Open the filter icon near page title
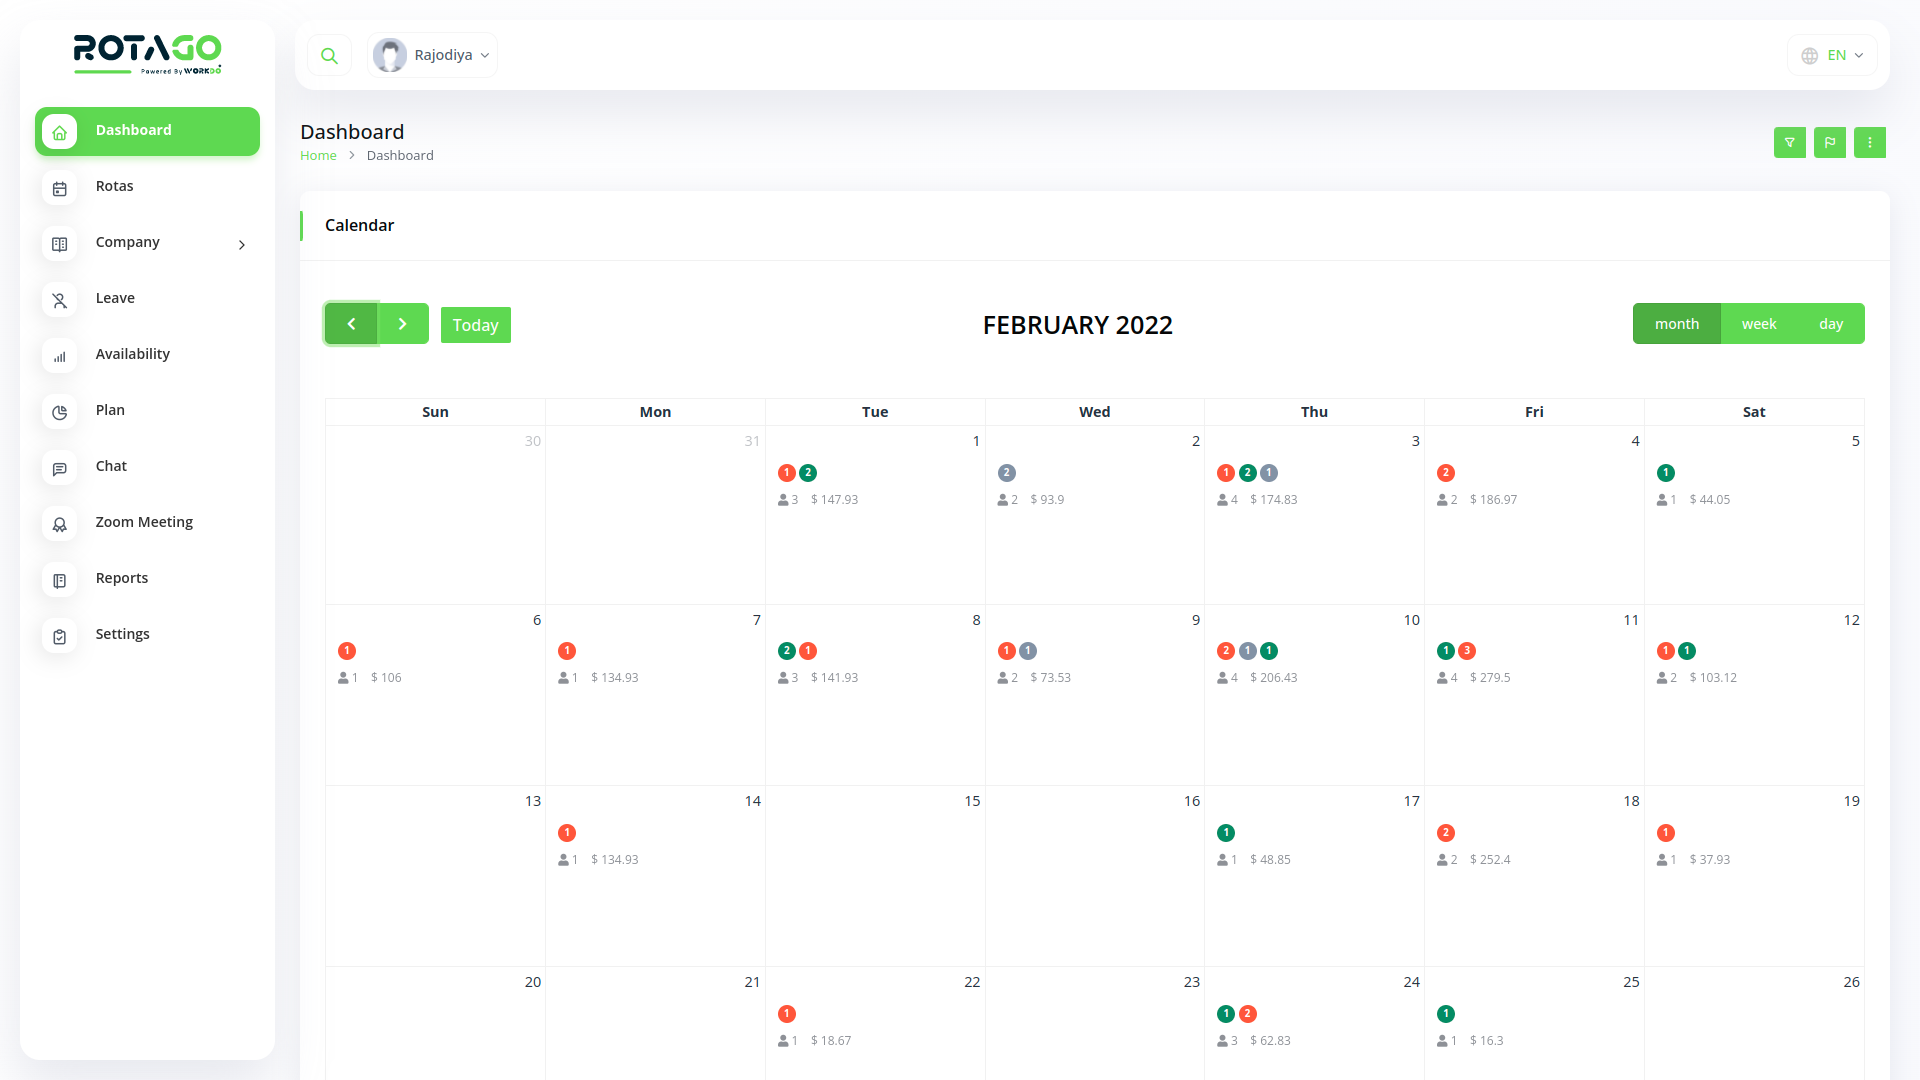 click(1790, 142)
